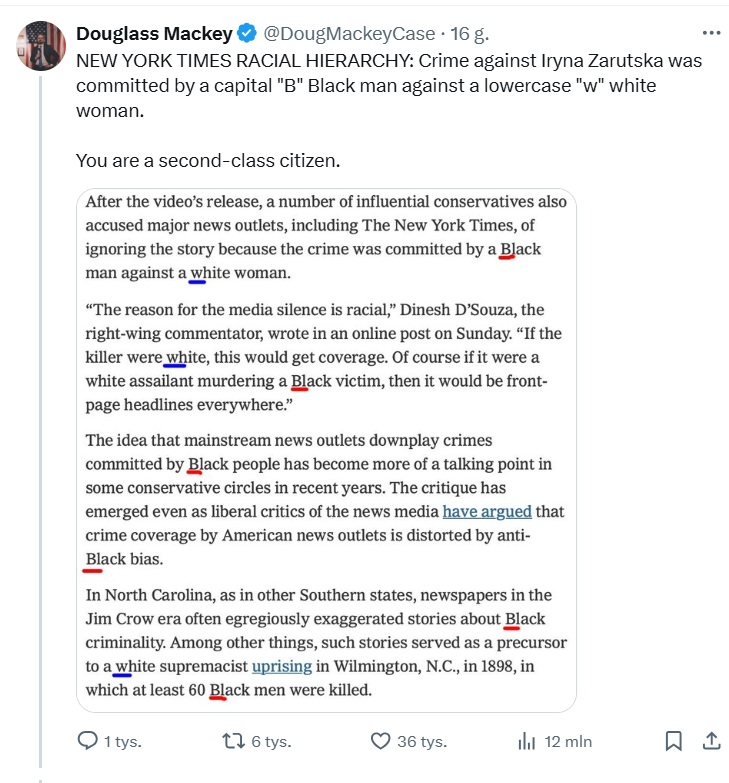The height and width of the screenshot is (783, 729).
Task: Click the "36 tys." like count
Action: (420, 742)
